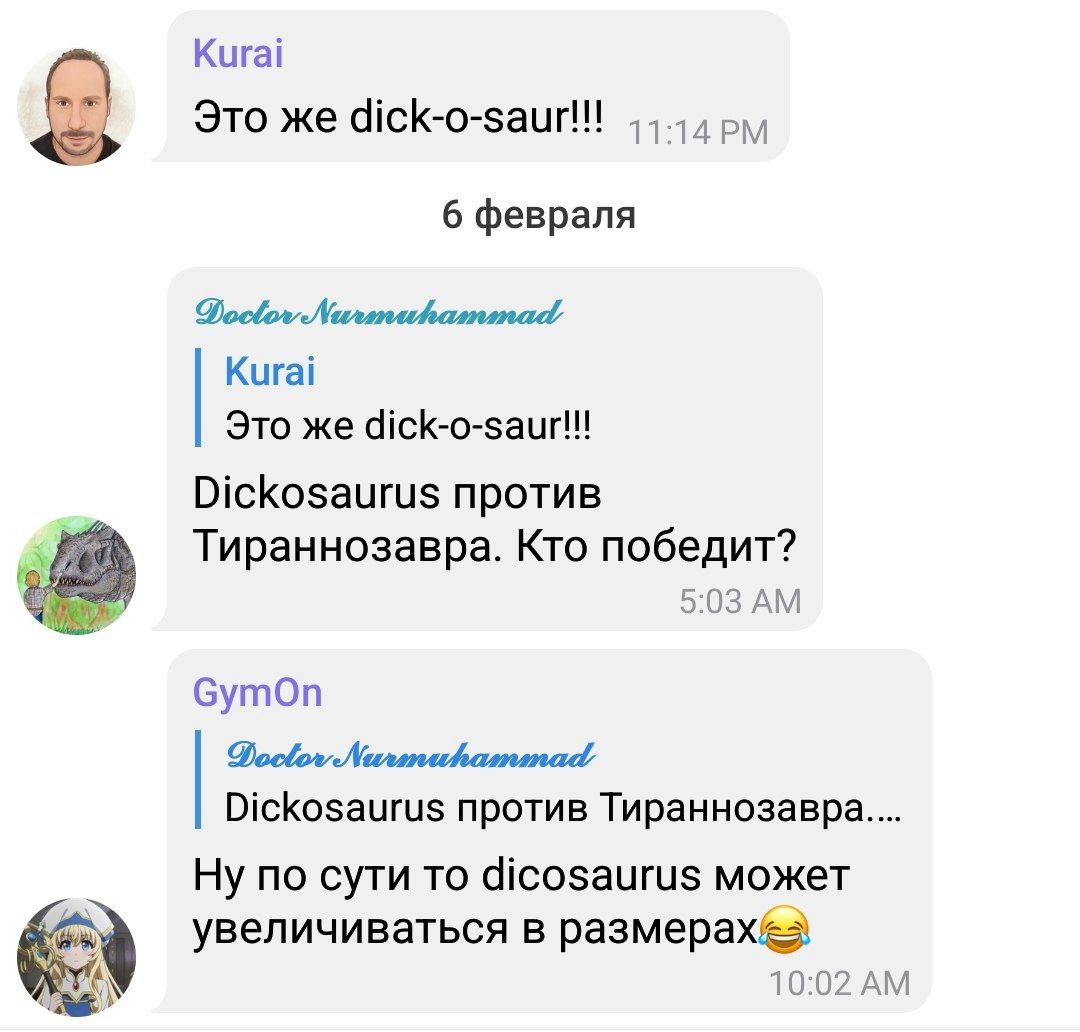The image size is (1080, 1032).
Task: Open GymOn's anime girl avatar
Action: point(76,957)
